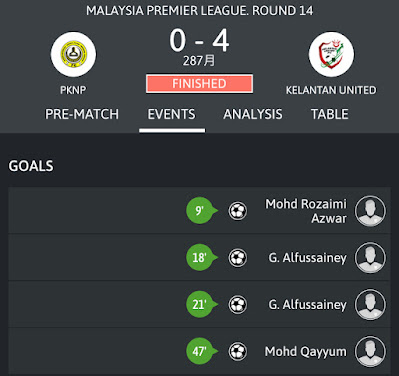Select the soccer ball icon for 21' goal
The image size is (399, 376).
click(x=238, y=305)
